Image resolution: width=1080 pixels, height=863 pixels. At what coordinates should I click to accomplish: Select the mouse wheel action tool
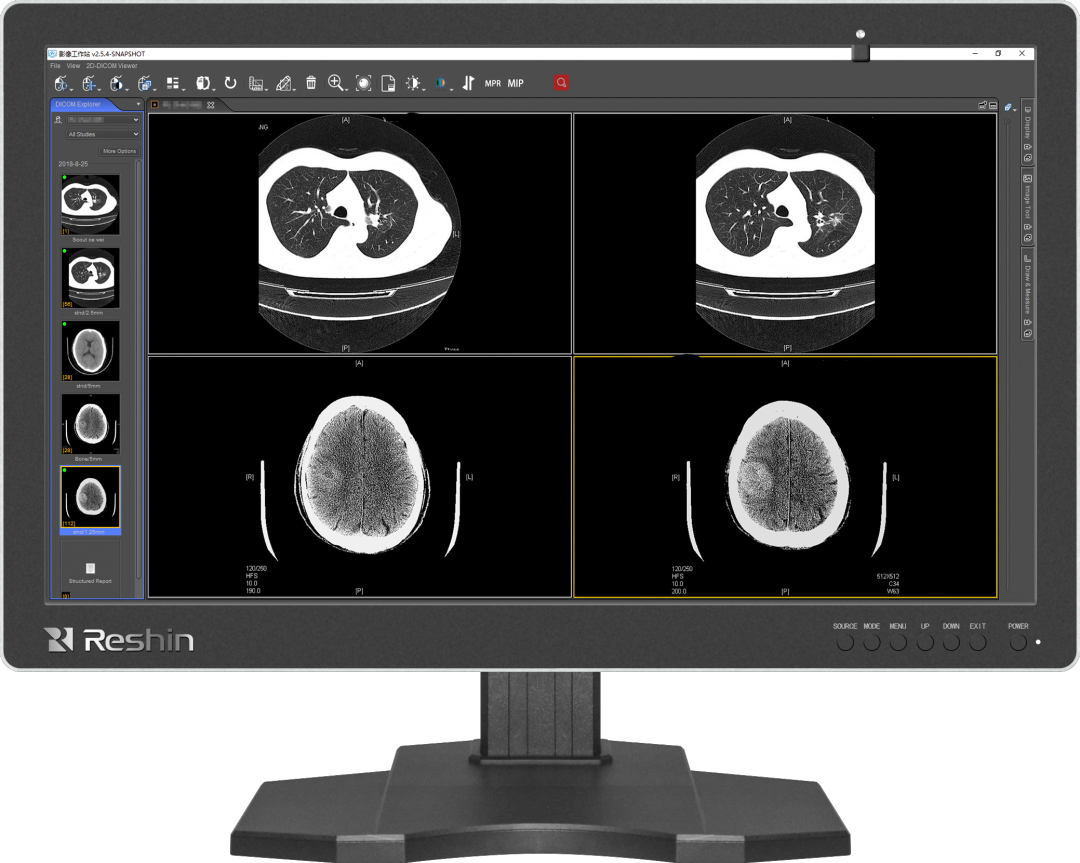144,83
